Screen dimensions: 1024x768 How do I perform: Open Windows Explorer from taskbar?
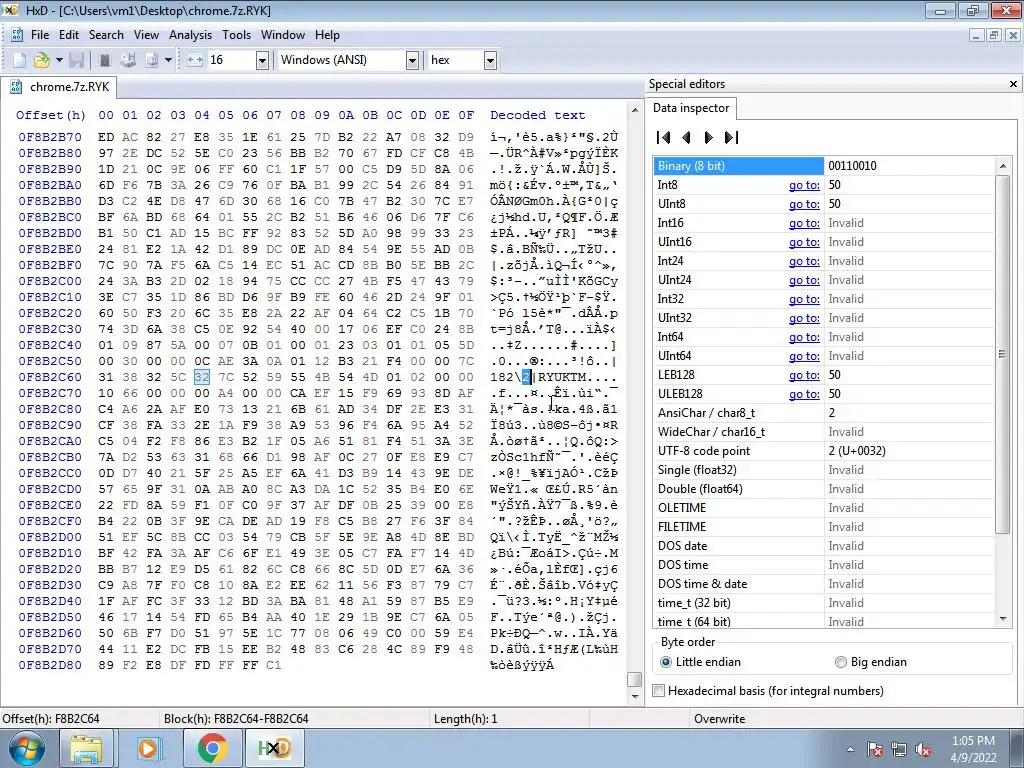click(86, 748)
